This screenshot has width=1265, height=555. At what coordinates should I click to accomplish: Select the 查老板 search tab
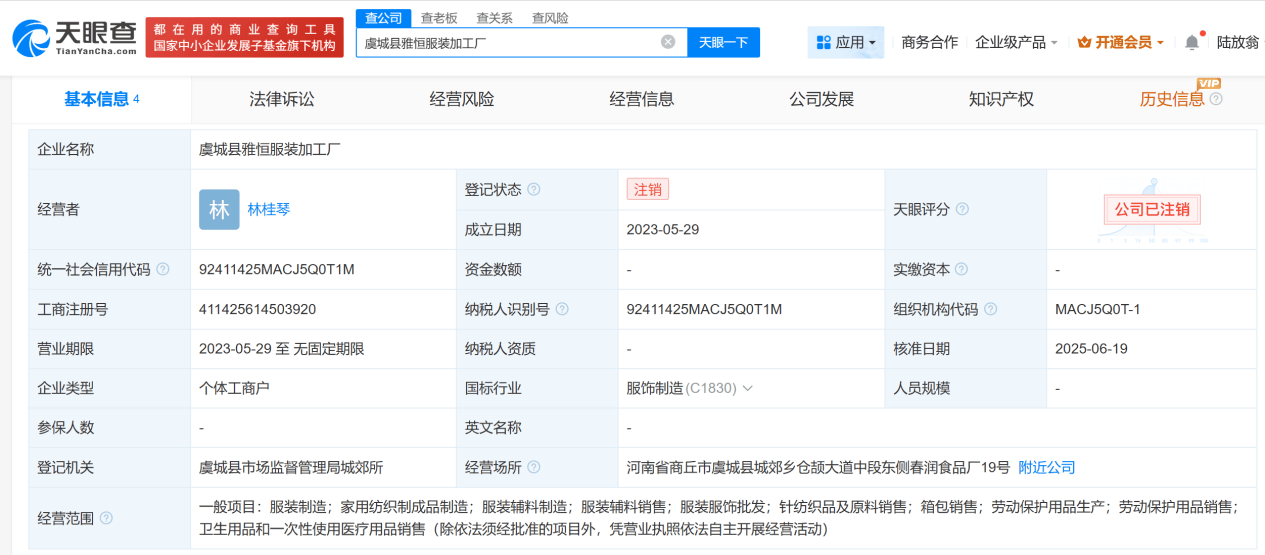(439, 18)
